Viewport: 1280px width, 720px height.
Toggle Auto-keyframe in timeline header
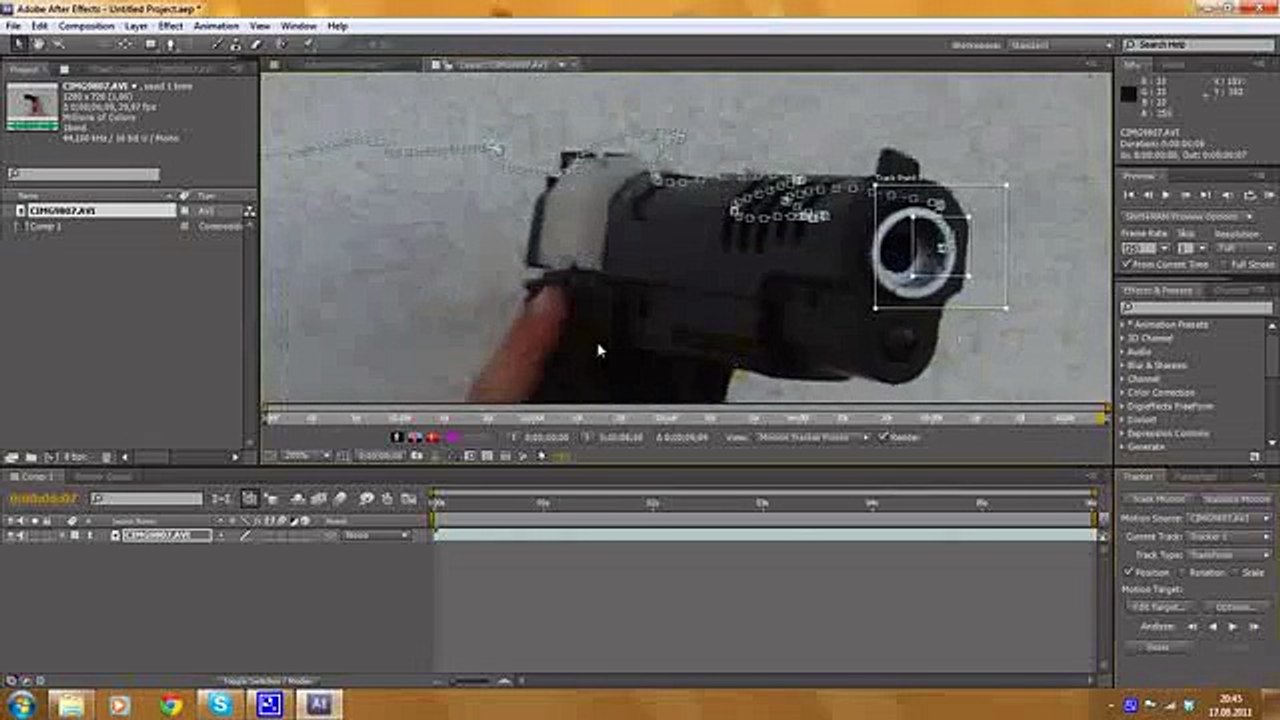pyautogui.click(x=387, y=499)
